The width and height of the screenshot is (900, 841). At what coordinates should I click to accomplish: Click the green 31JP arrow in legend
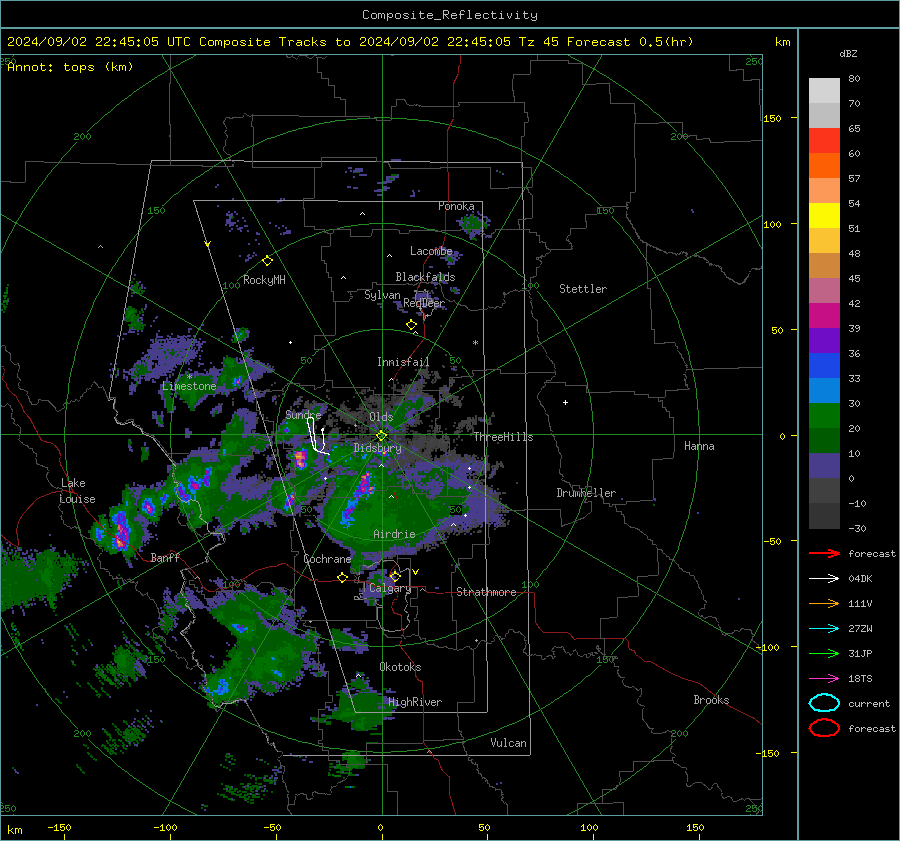[824, 653]
